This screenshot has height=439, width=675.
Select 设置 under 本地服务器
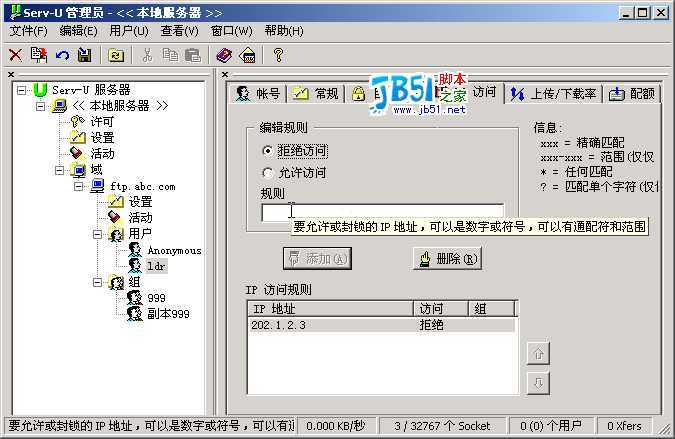[x=102, y=138]
